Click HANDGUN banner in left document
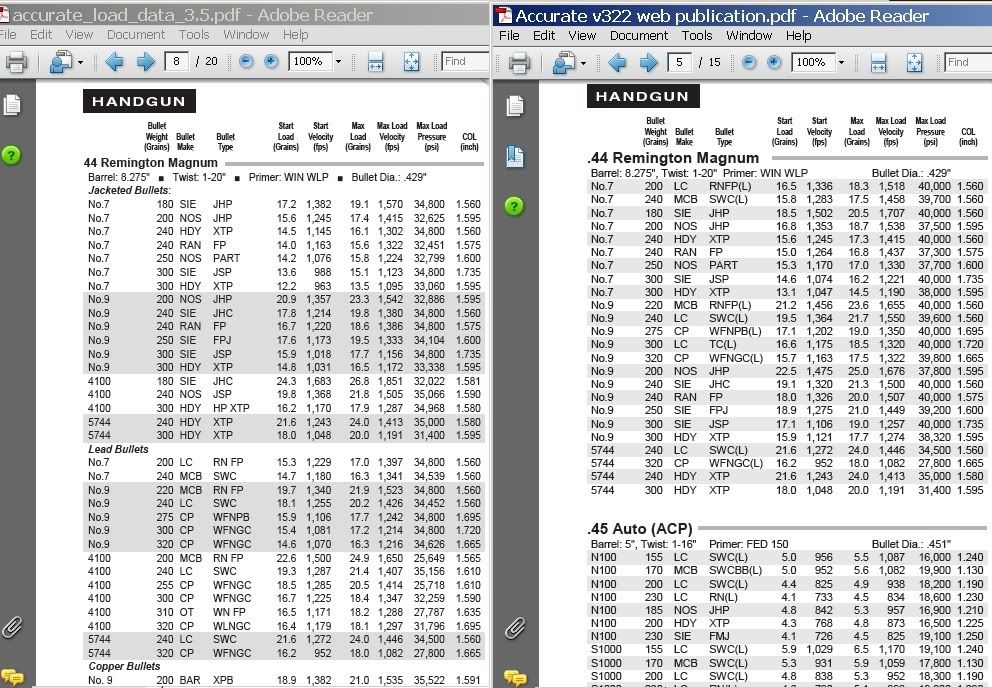Screen dimensions: 992x688 click(x=139, y=101)
